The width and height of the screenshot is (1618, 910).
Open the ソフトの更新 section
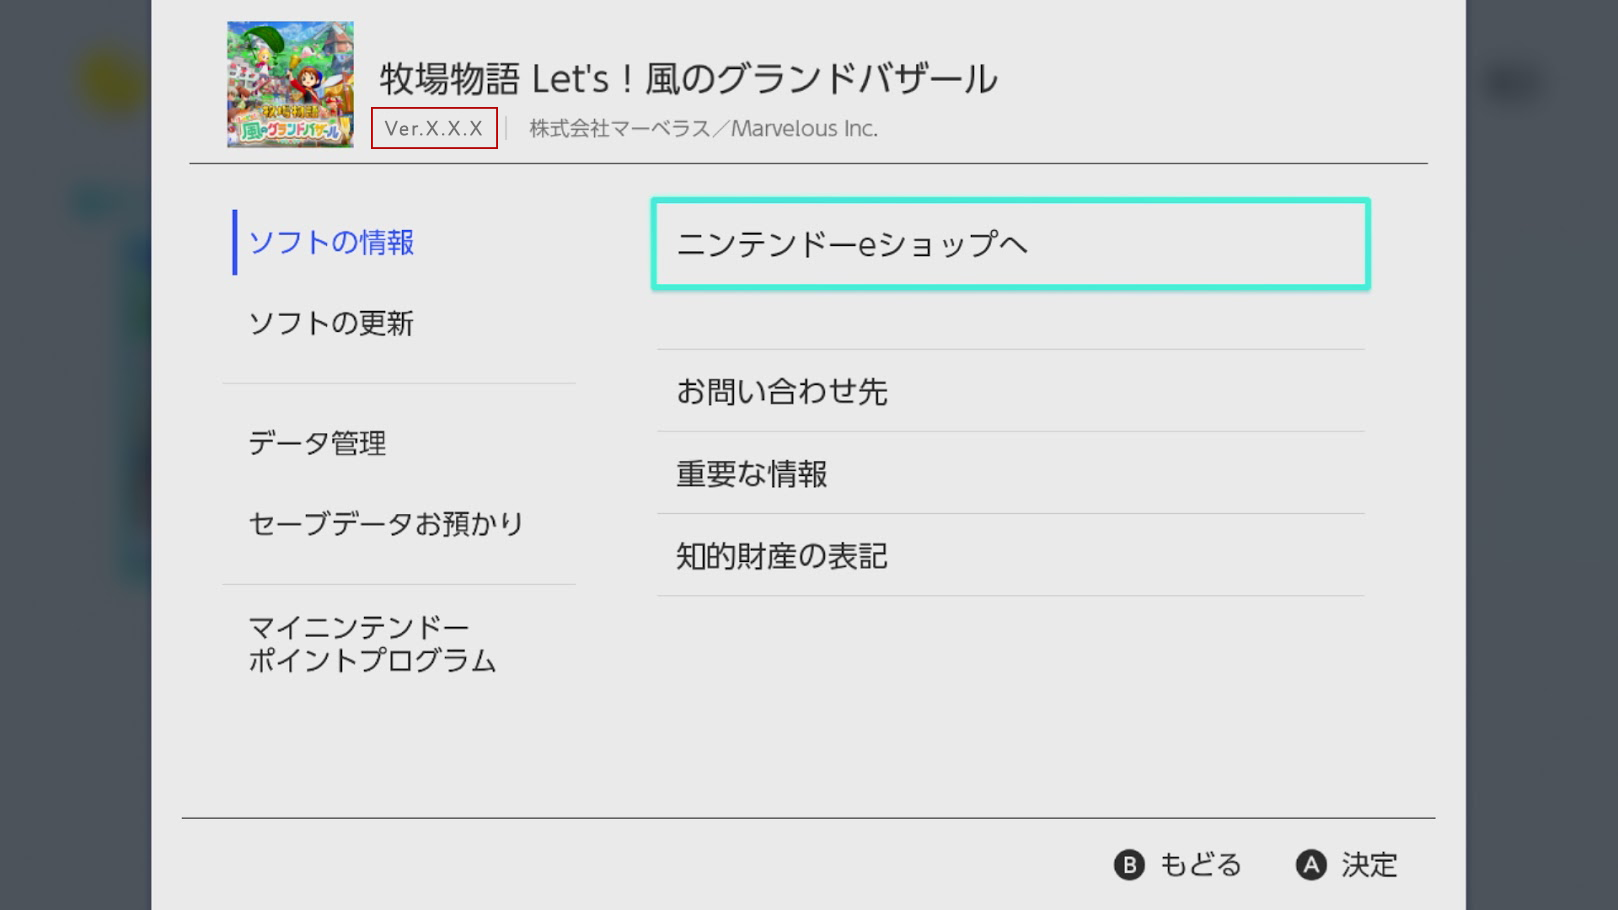pyautogui.click(x=331, y=323)
